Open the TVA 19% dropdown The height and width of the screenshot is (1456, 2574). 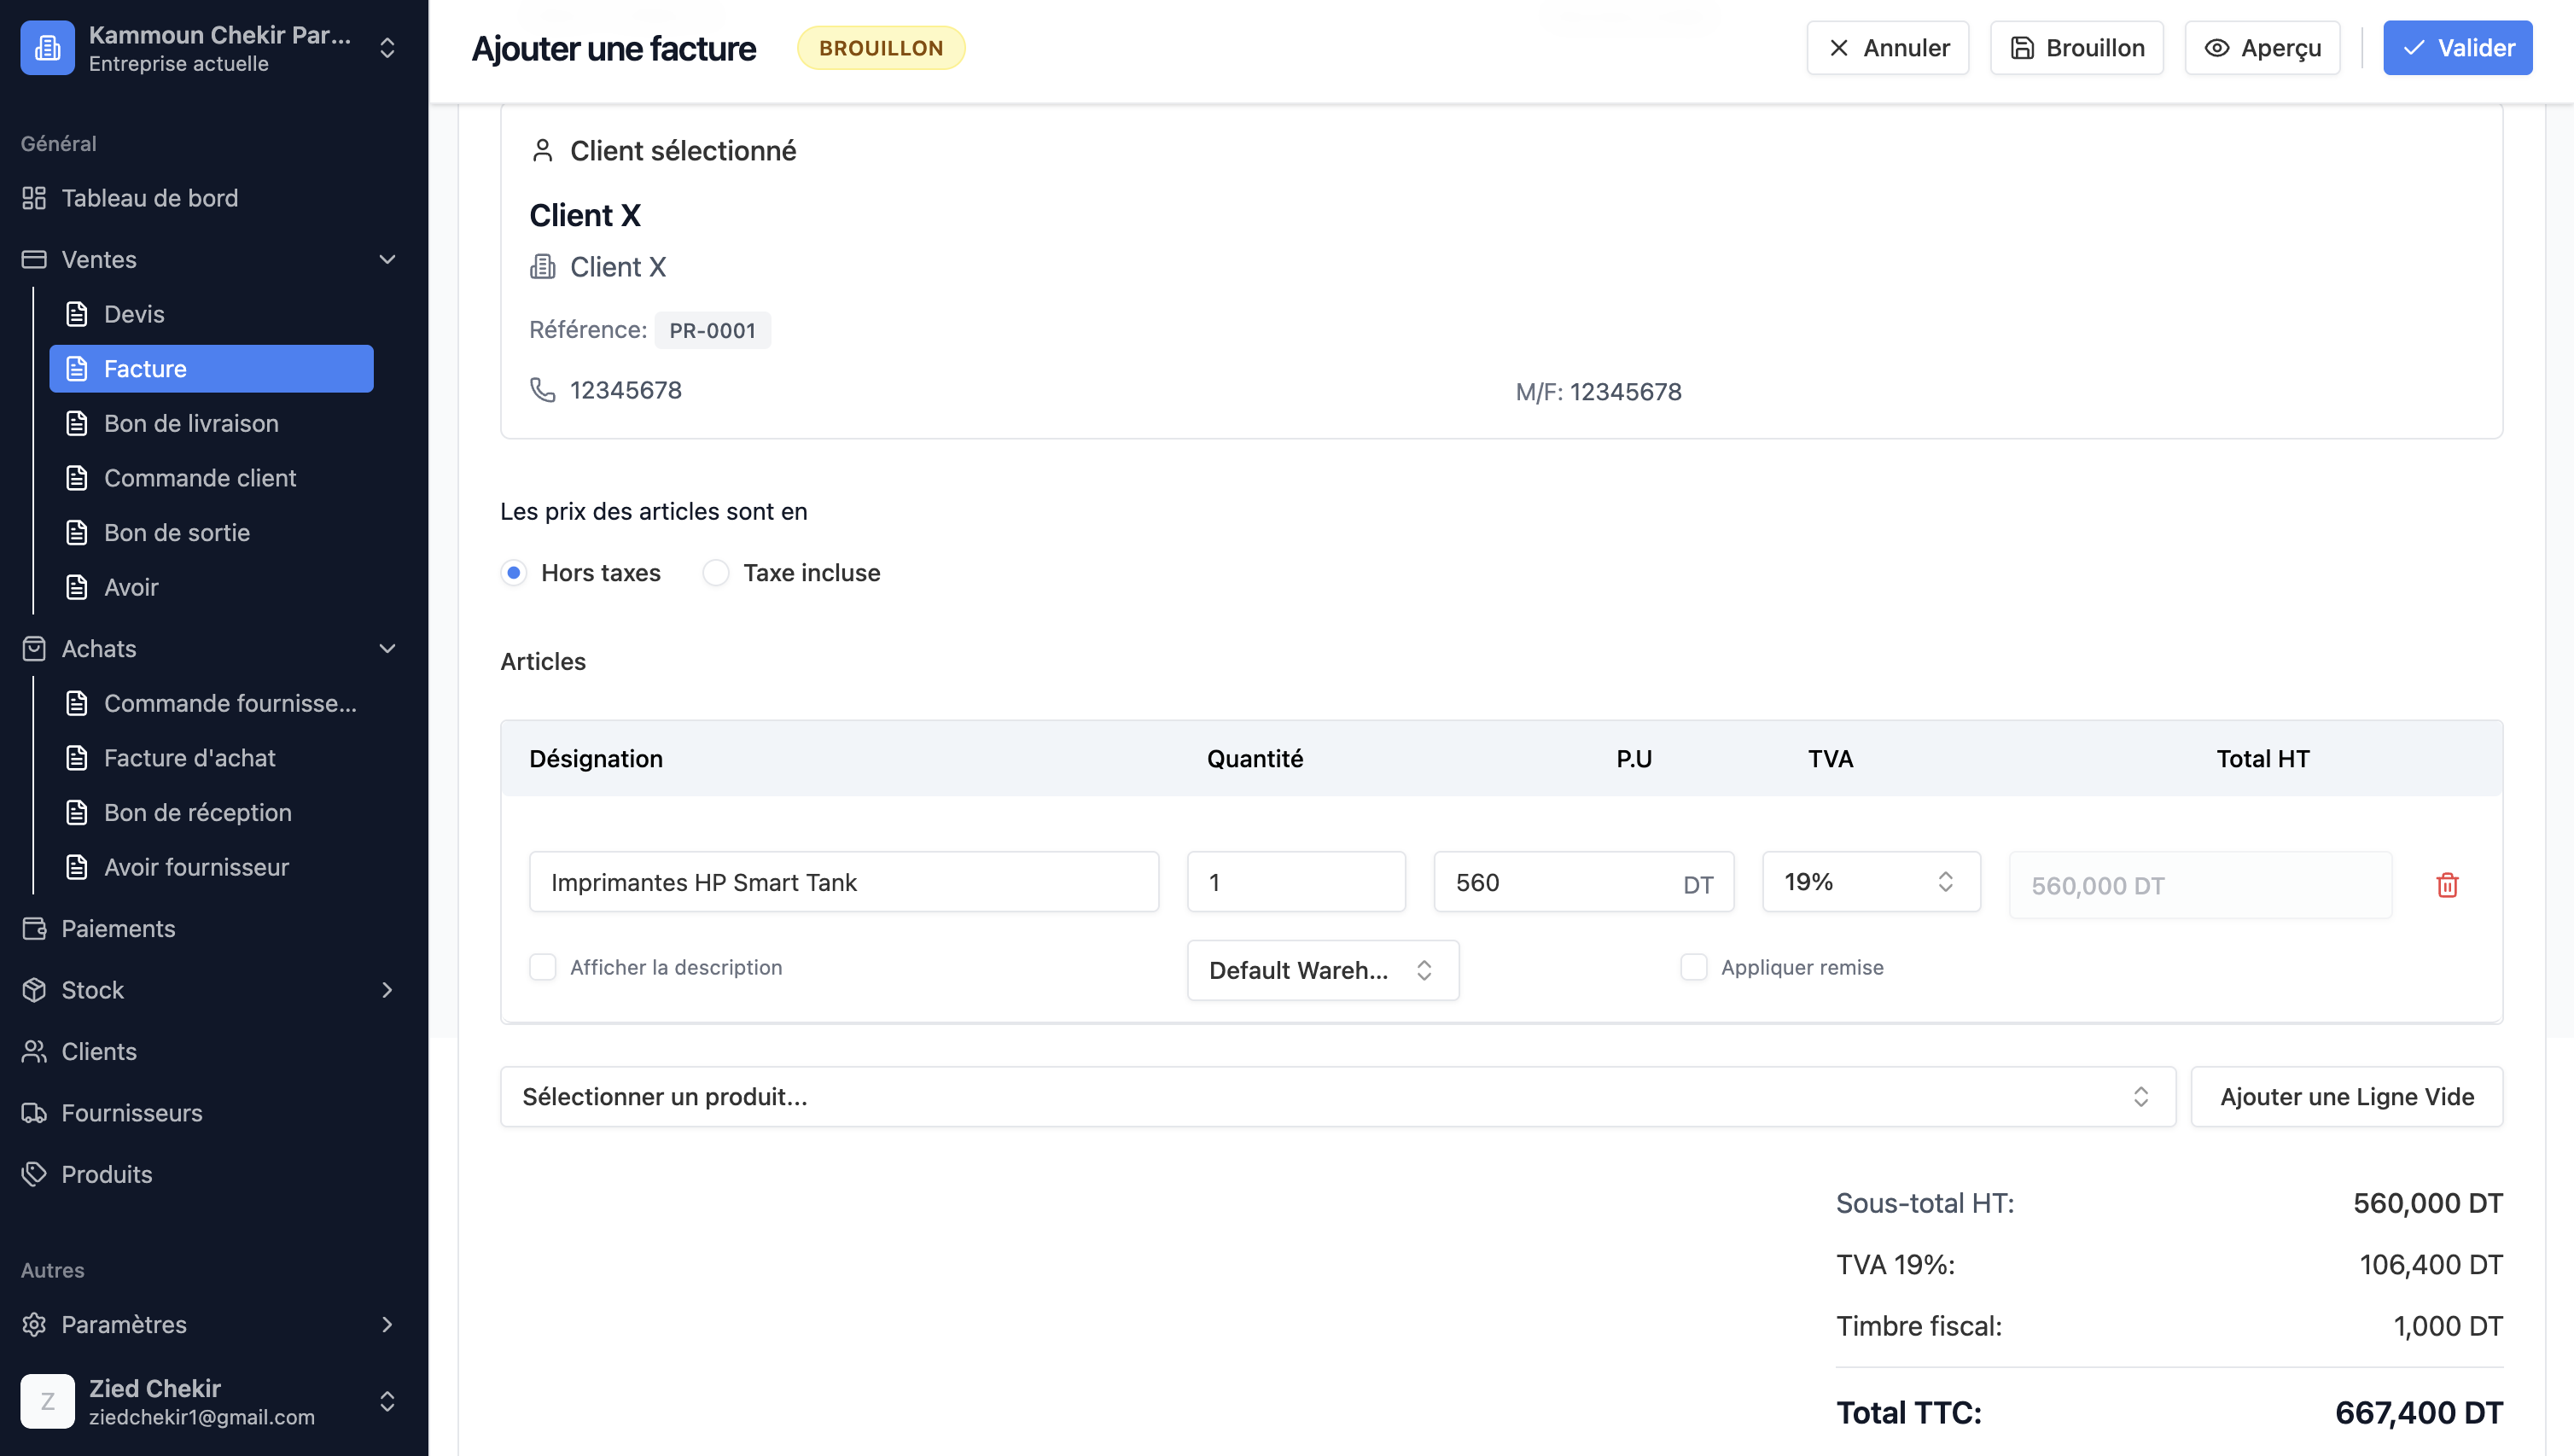pyautogui.click(x=1870, y=881)
